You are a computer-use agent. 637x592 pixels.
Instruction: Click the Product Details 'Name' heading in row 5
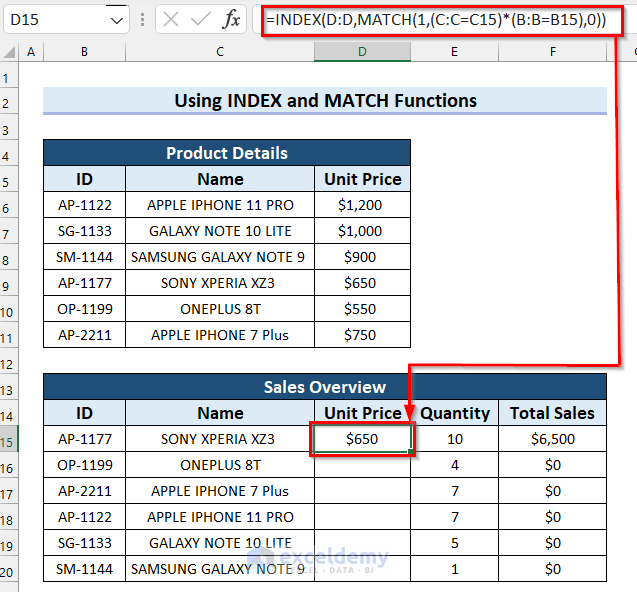220,179
